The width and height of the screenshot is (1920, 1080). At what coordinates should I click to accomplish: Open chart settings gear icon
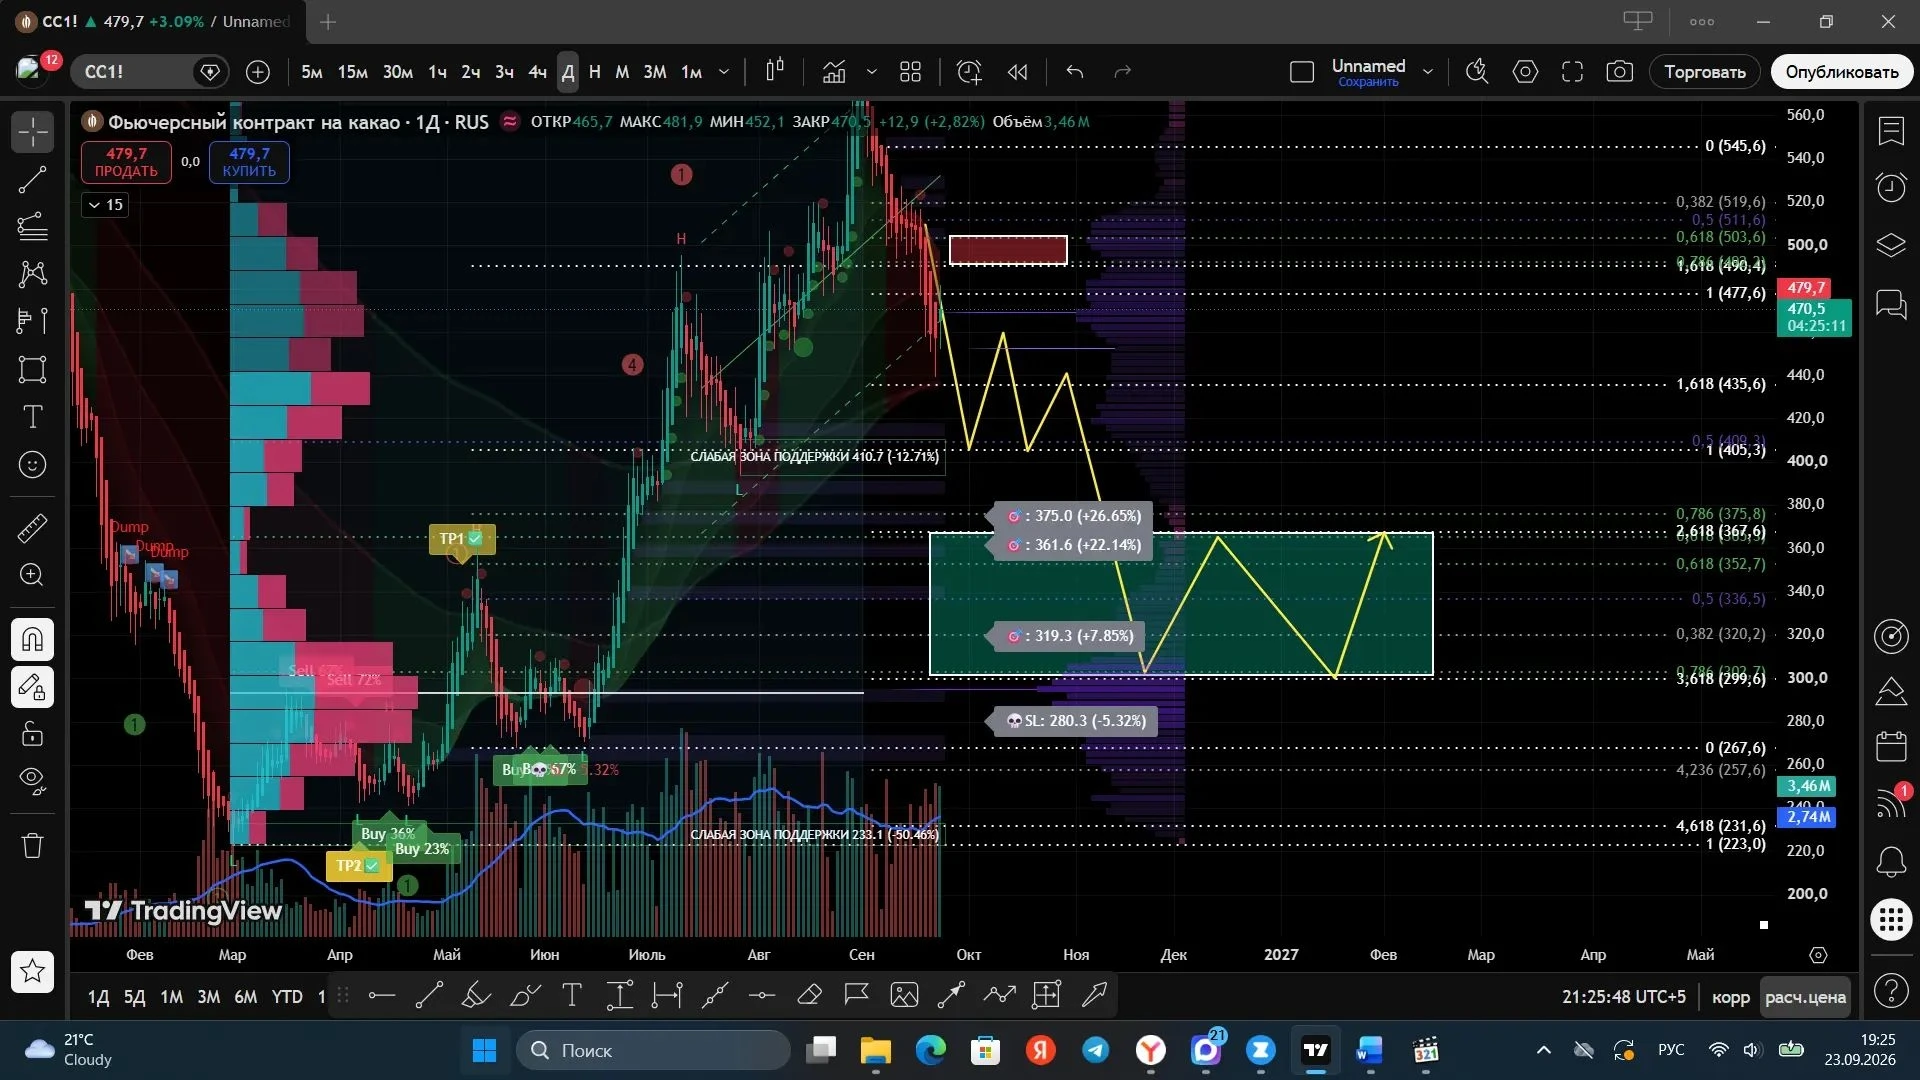point(1525,72)
